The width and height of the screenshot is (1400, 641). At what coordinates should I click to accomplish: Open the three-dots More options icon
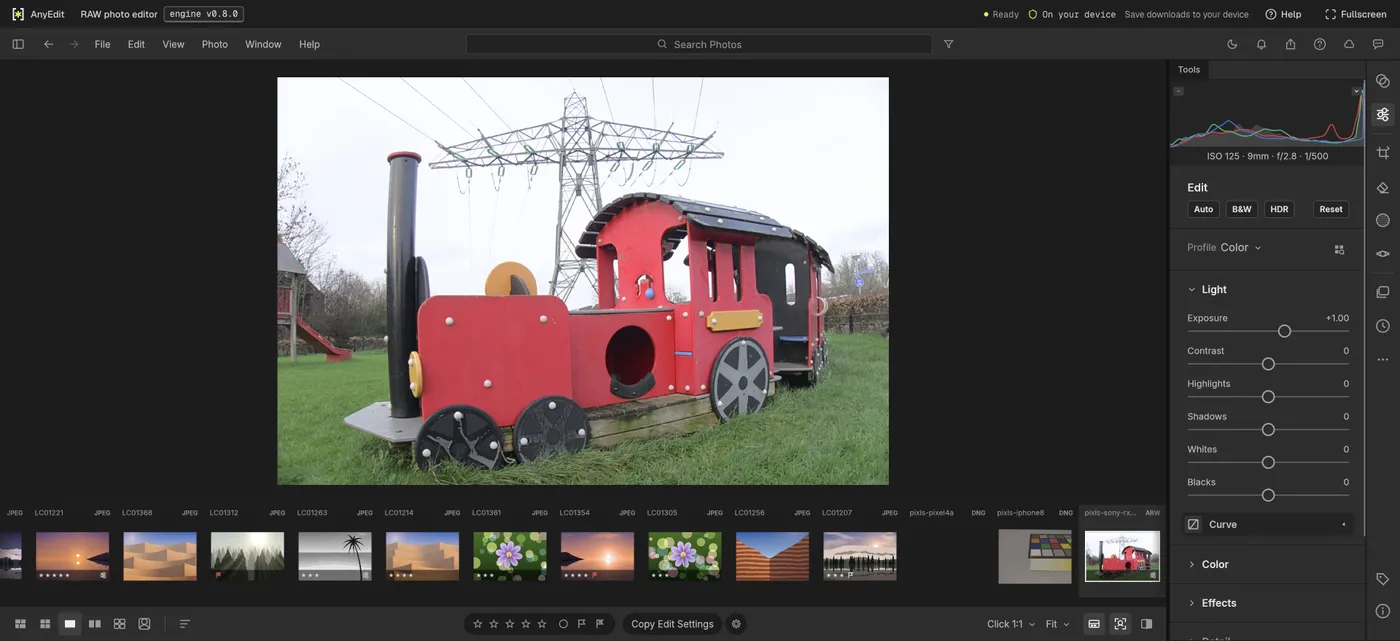coord(1382,359)
